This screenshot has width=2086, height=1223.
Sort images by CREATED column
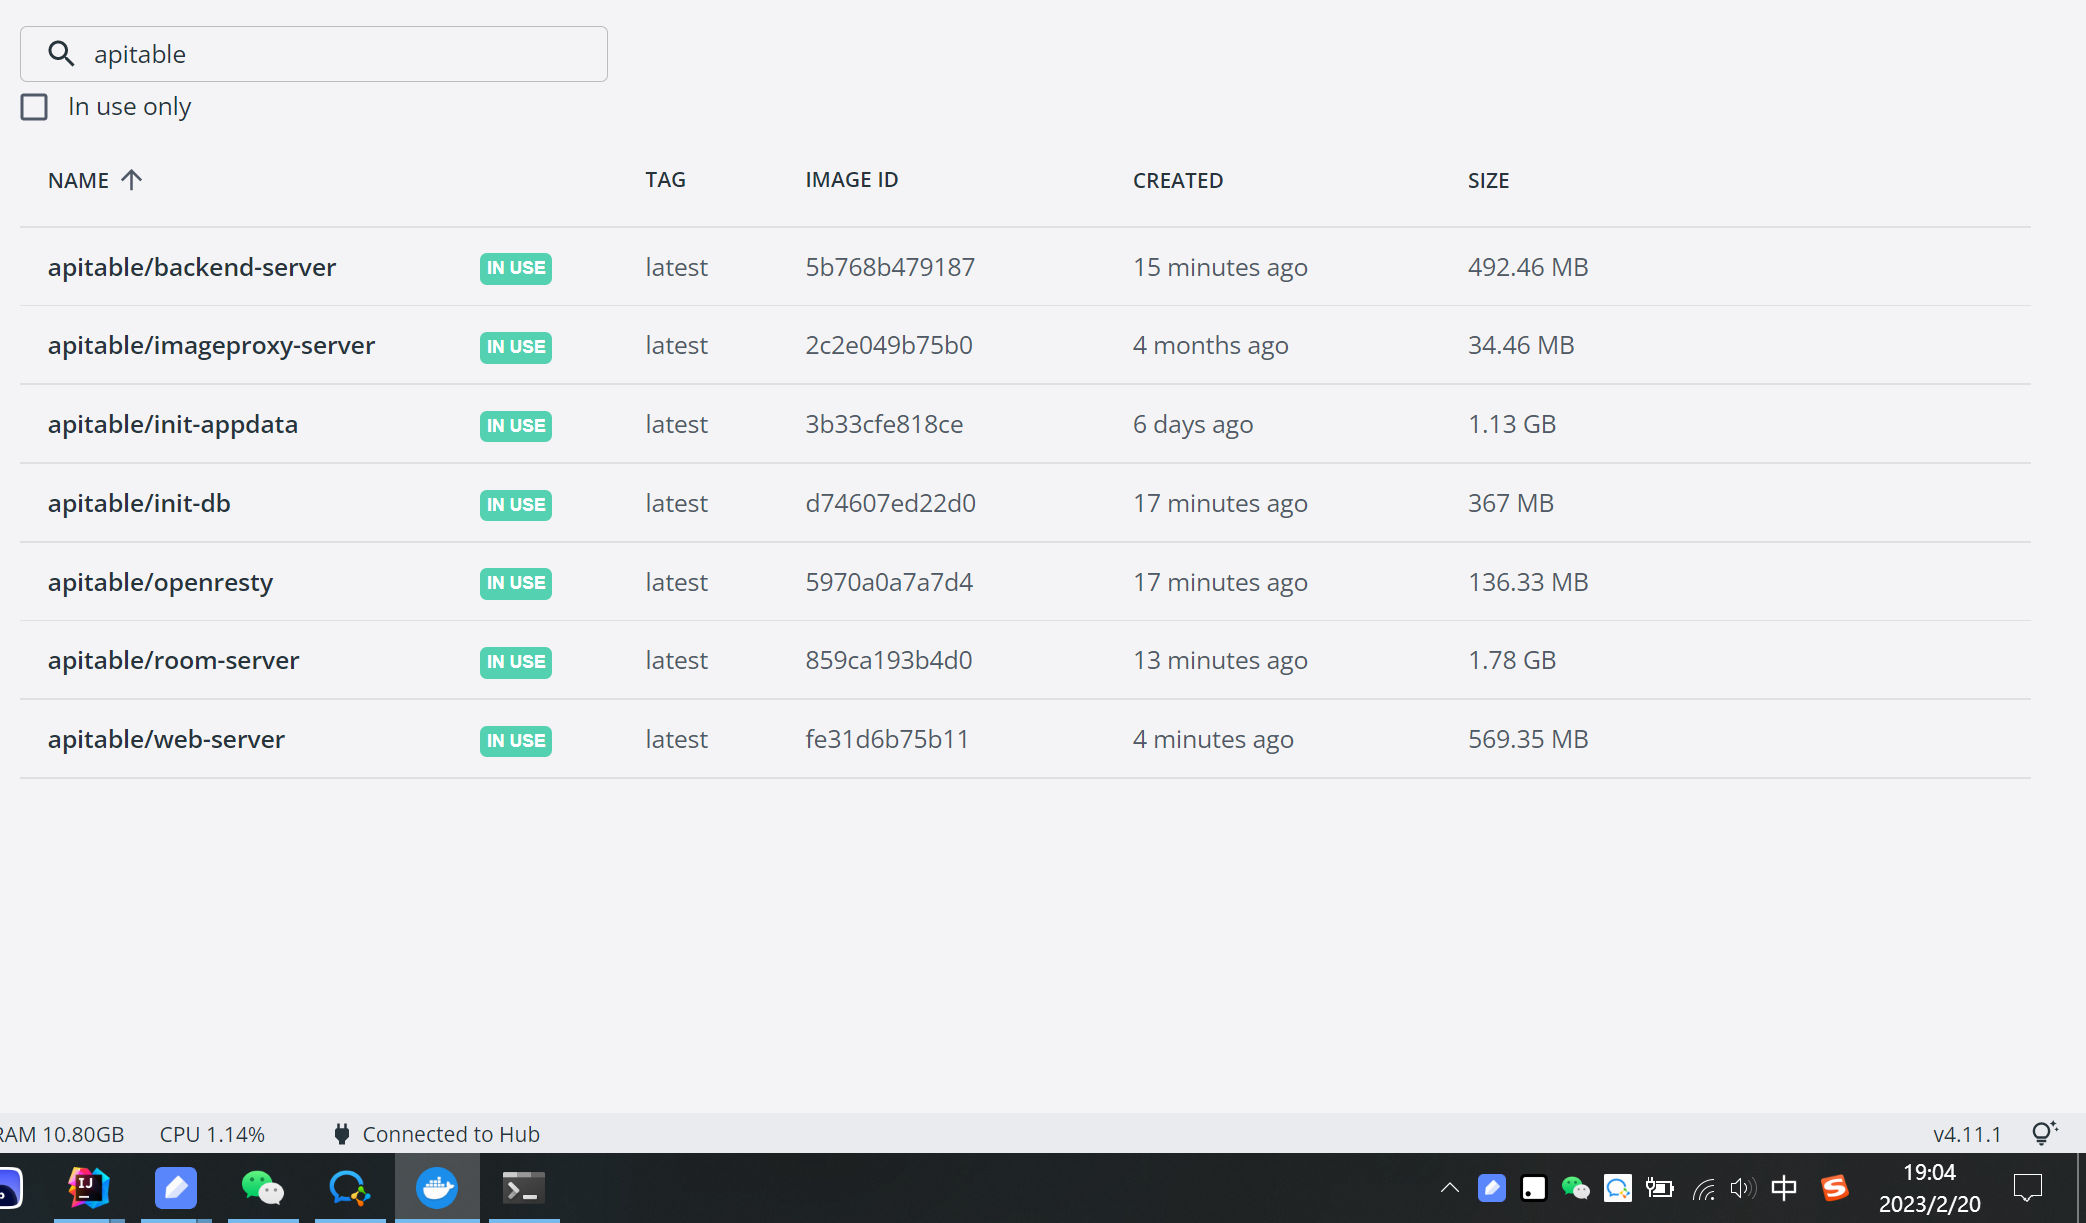(x=1177, y=181)
